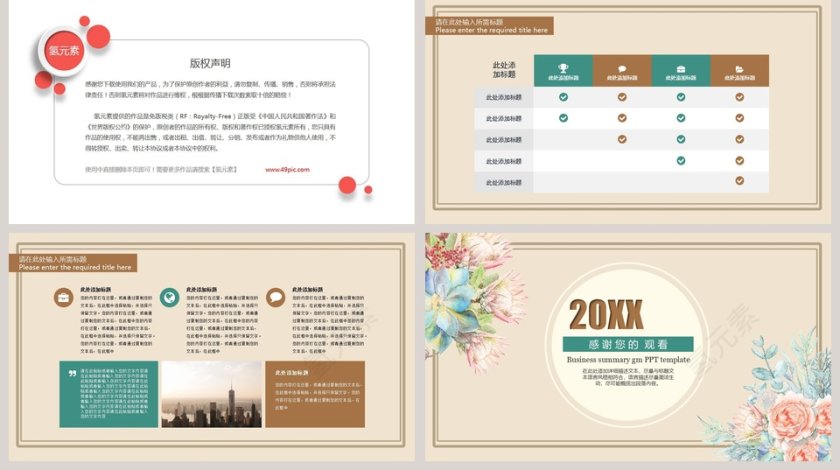Click the large 20XX text

(606, 314)
